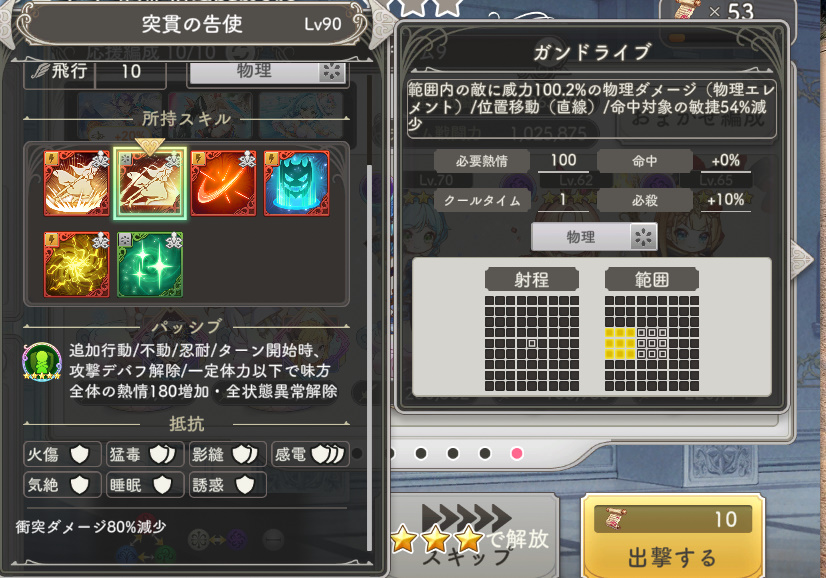The height and width of the screenshot is (578, 826).
Task: Click the right arrow on panel edge
Action: (x=802, y=258)
